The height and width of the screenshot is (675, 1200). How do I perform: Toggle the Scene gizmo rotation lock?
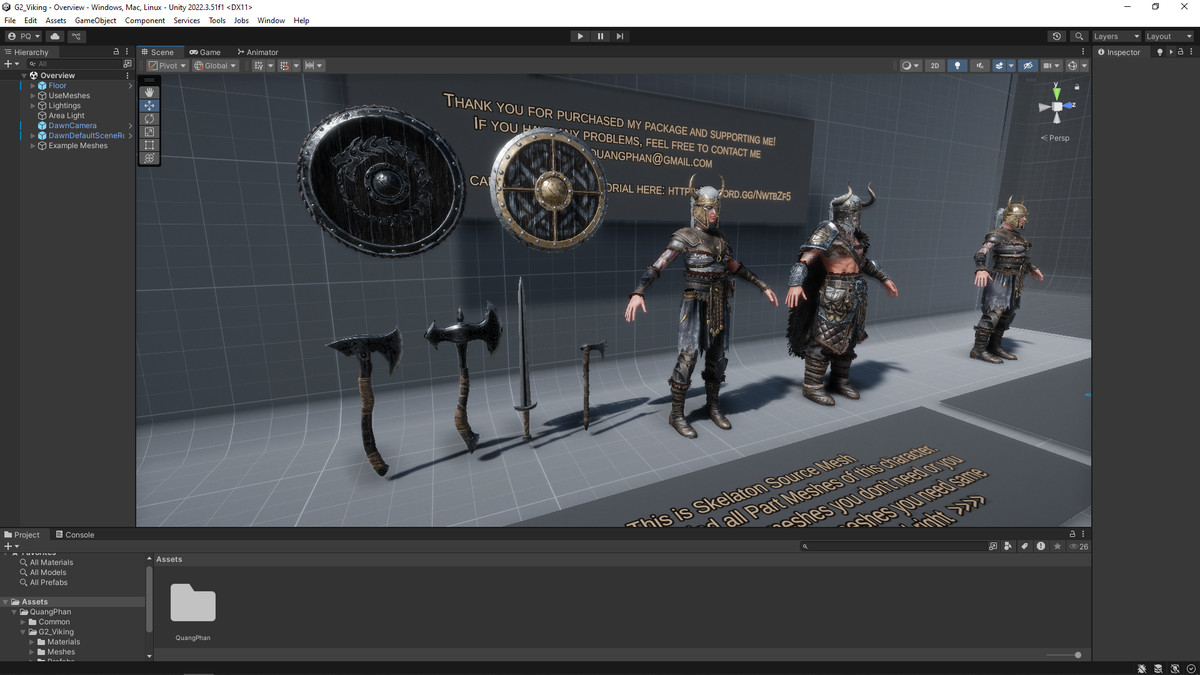coord(1077,87)
